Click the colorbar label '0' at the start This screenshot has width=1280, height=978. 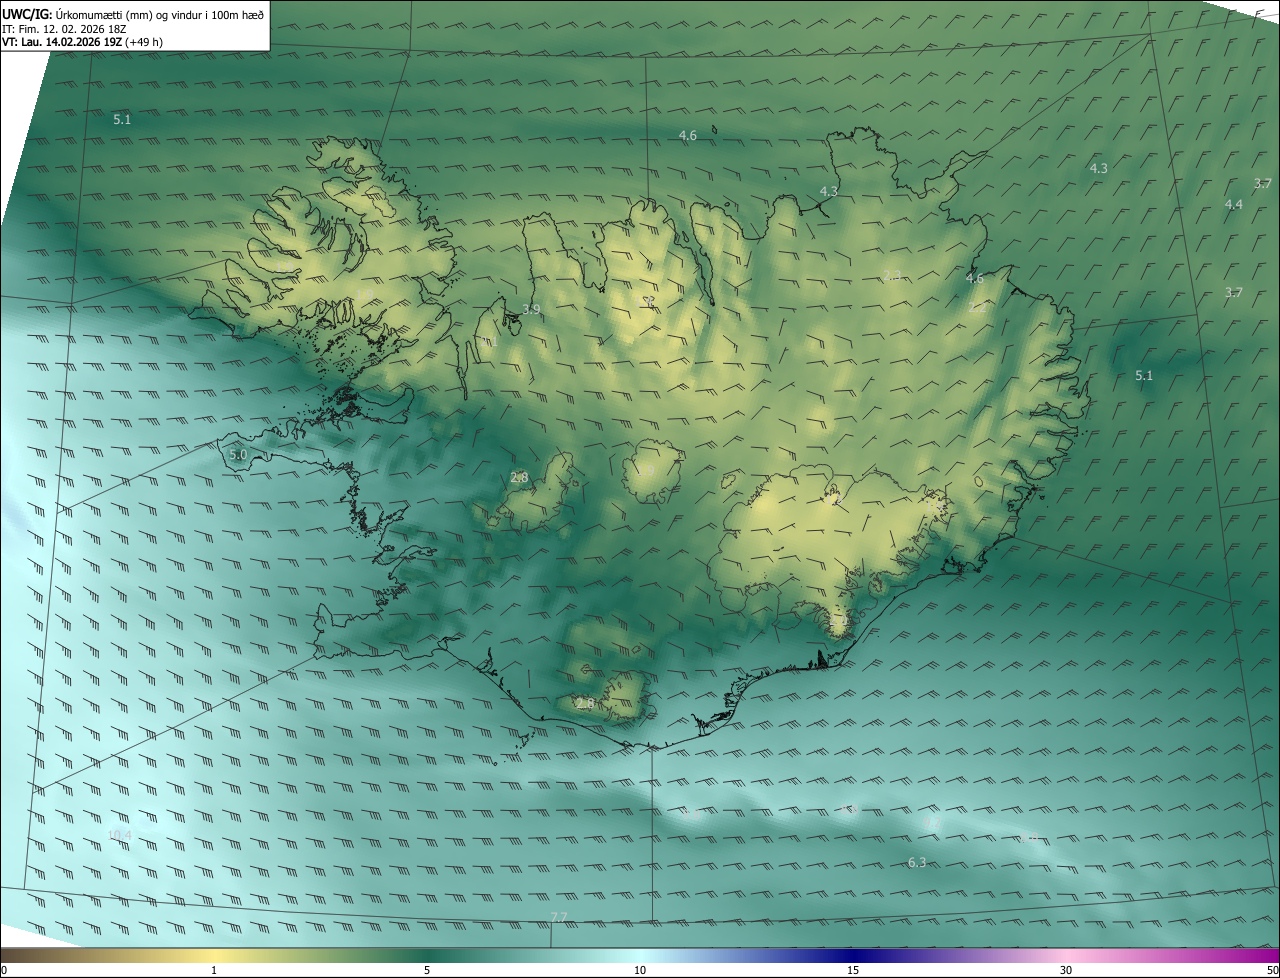pyautogui.click(x=4, y=971)
